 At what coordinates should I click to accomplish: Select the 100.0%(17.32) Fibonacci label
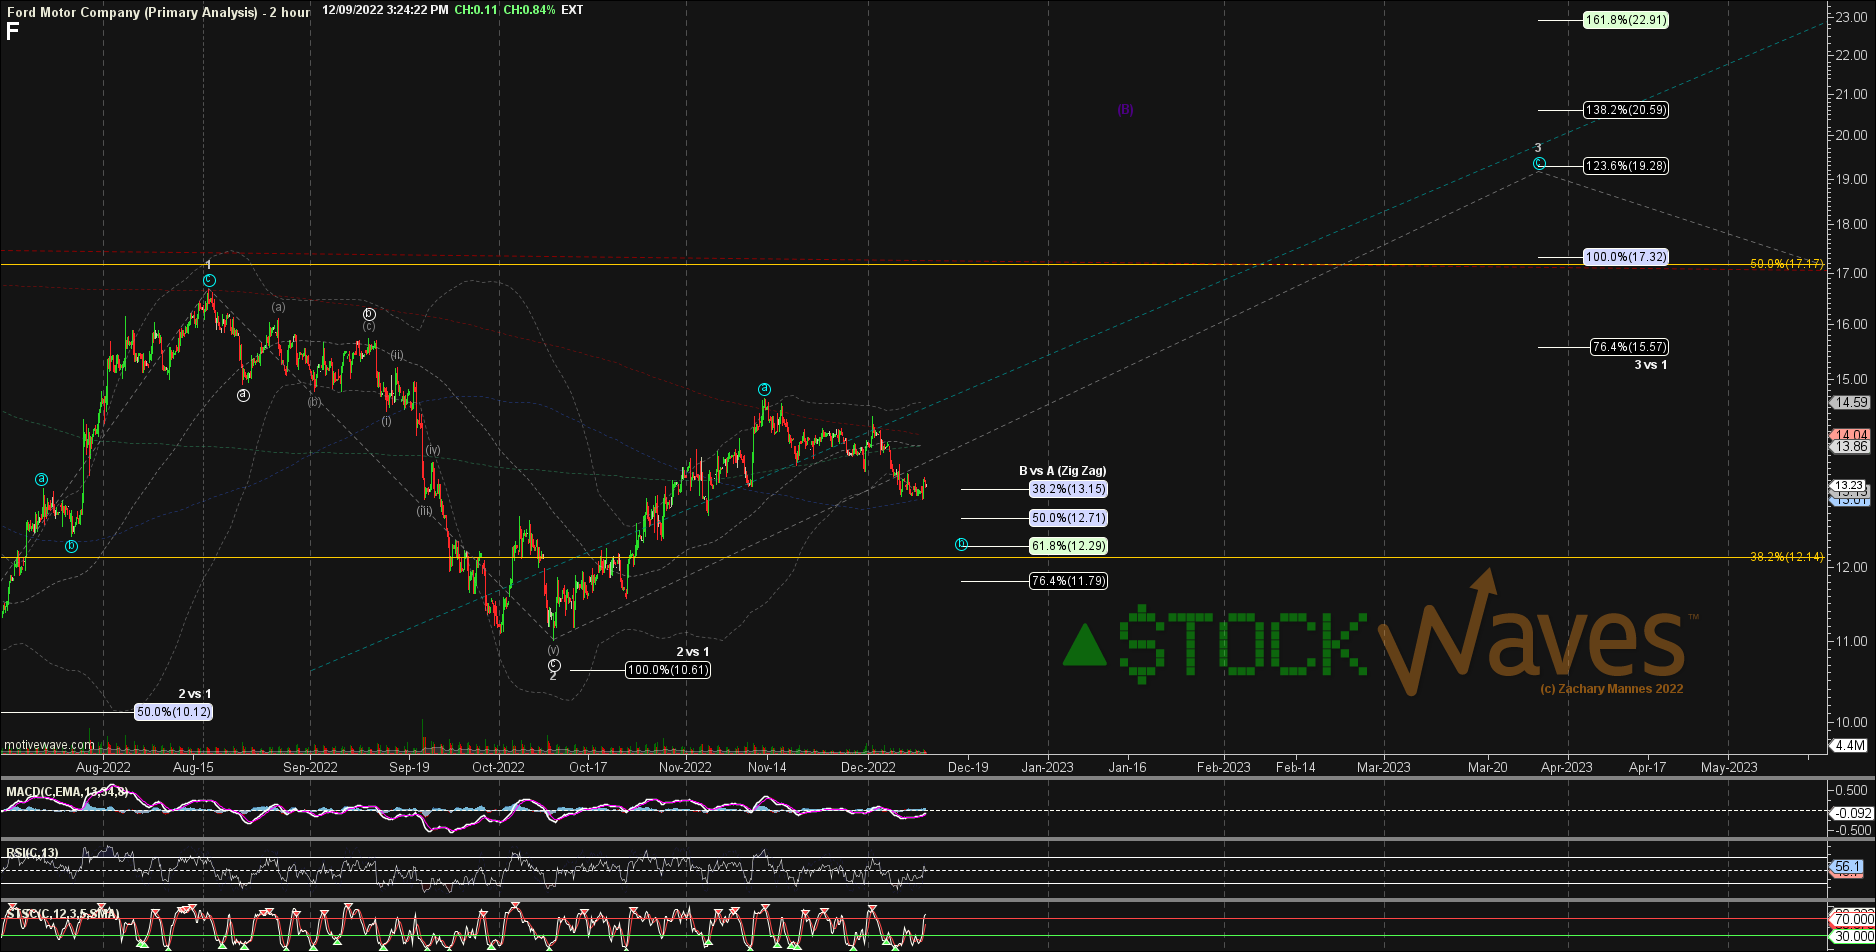(x=1626, y=257)
